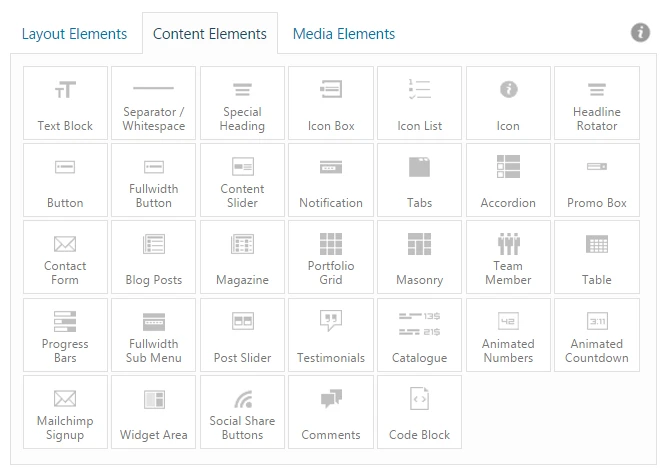Insert a Contact Form element
The height and width of the screenshot is (469, 665).
pyautogui.click(x=65, y=257)
